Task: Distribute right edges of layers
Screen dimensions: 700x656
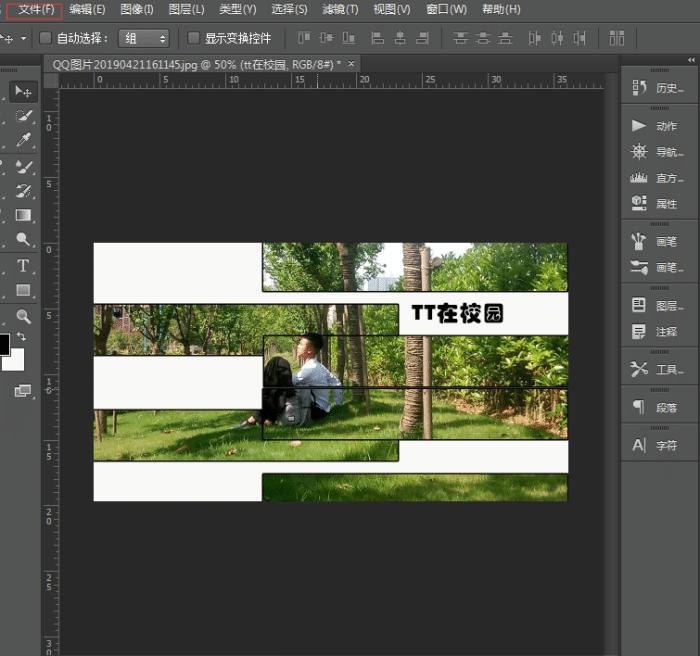Action: click(579, 38)
